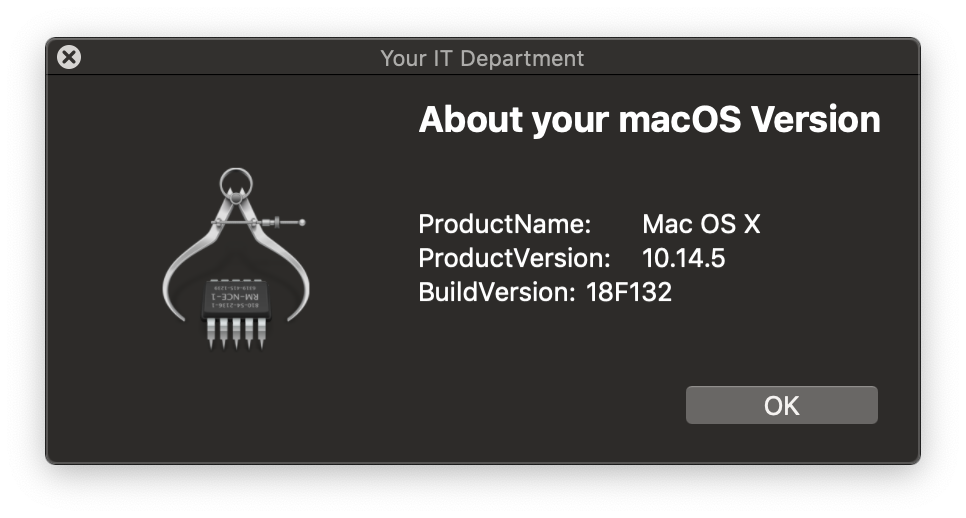This screenshot has height=518, width=966.
Task: Click the 'Mac OS X' value text
Action: click(x=701, y=224)
